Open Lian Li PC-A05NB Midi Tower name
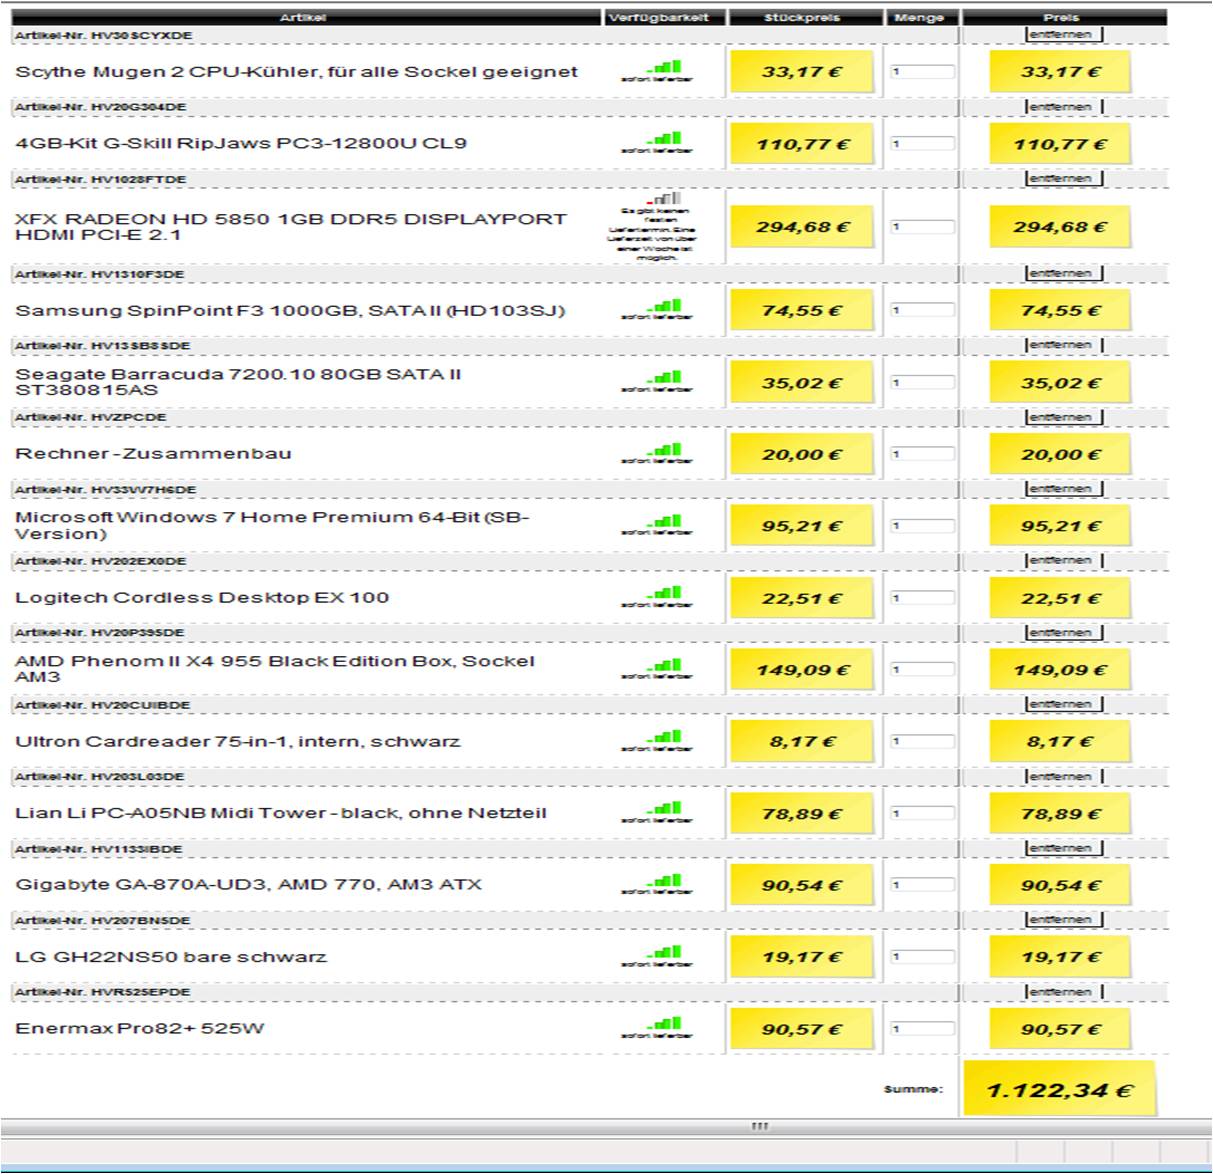This screenshot has height=1174, width=1213. pos(281,813)
